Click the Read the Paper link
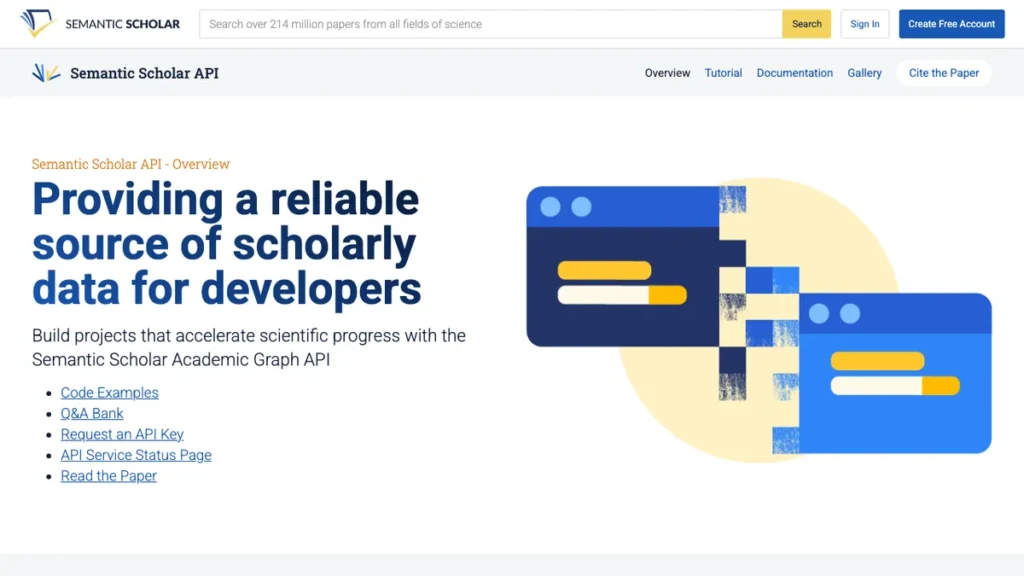Image resolution: width=1024 pixels, height=576 pixels. point(108,476)
